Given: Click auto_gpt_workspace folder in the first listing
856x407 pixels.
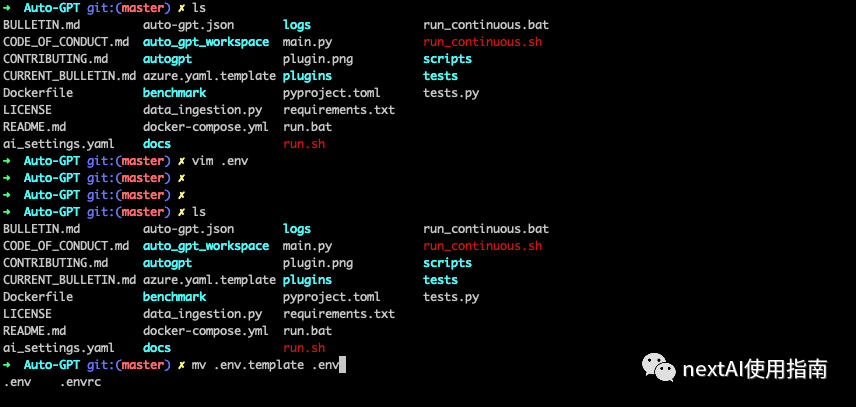Looking at the screenshot, I should click(x=205, y=42).
